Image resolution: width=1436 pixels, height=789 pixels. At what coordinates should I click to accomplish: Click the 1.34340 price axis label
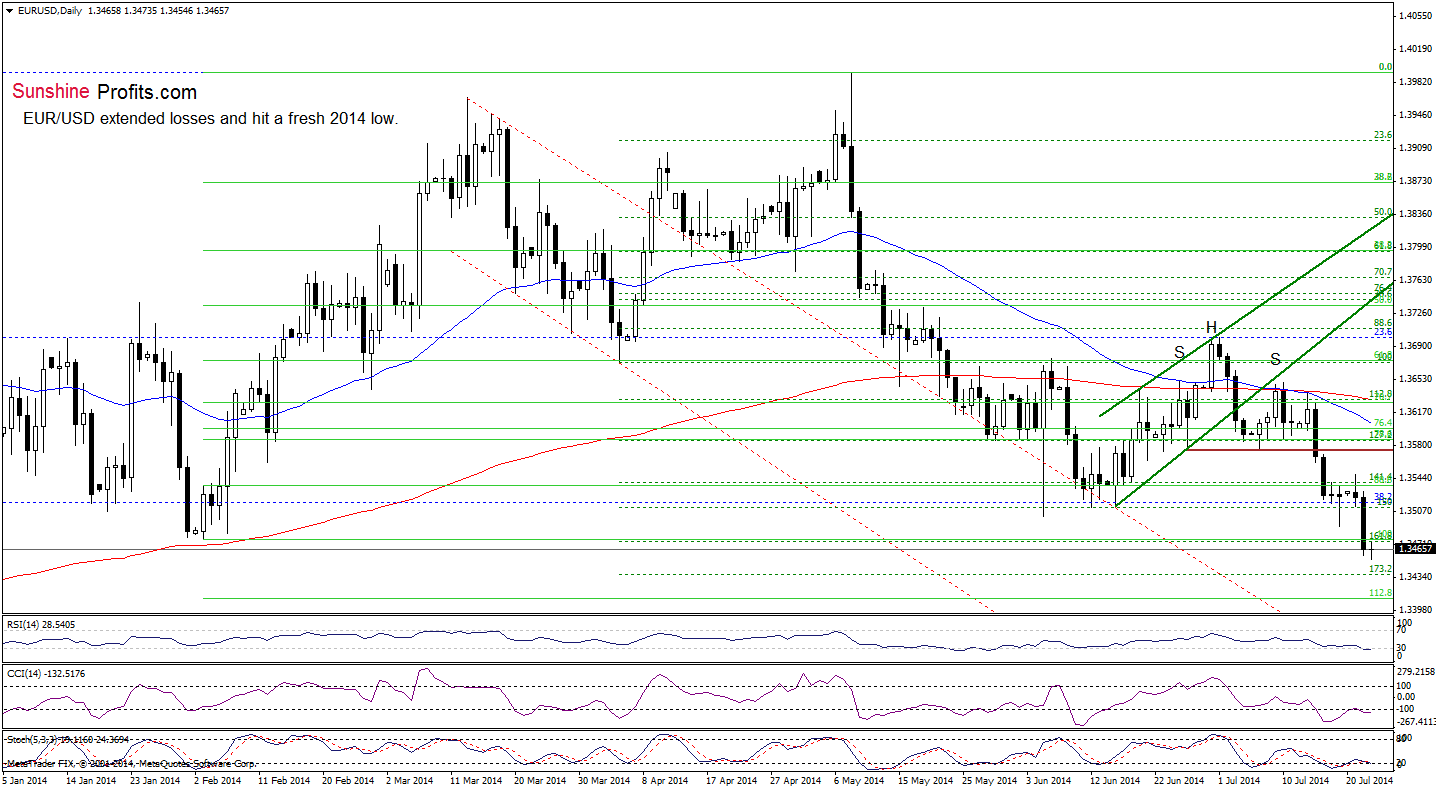pyautogui.click(x=1416, y=576)
